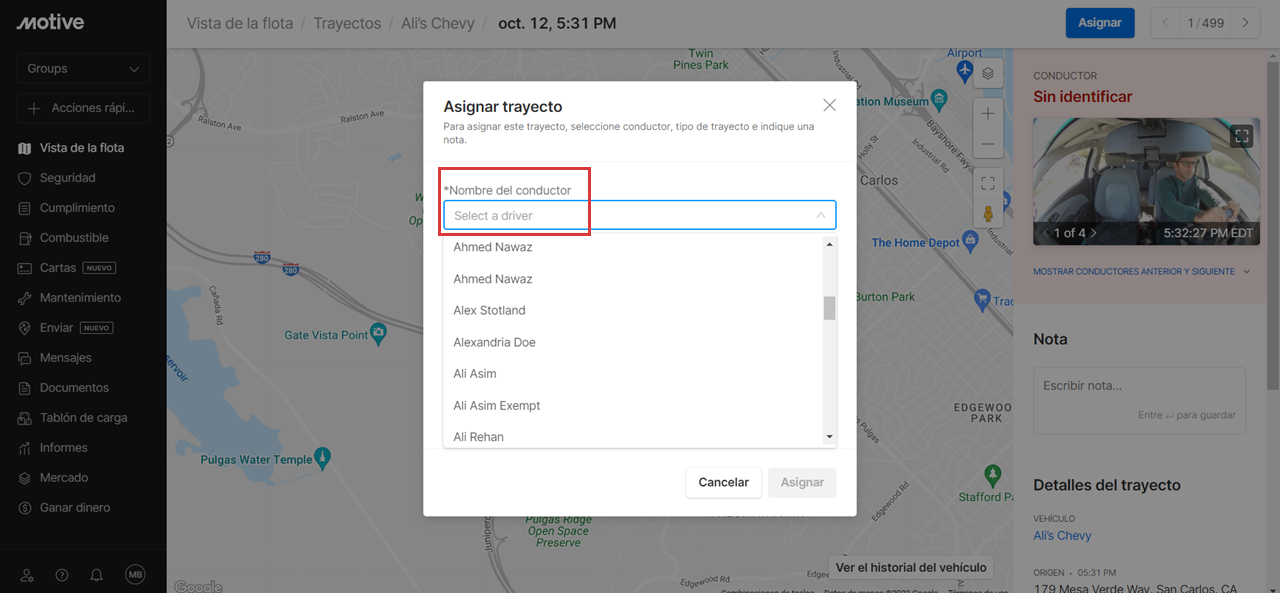Viewport: 1280px width, 593px height.
Task: Open Vista de la flota sidebar item
Action: [82, 148]
